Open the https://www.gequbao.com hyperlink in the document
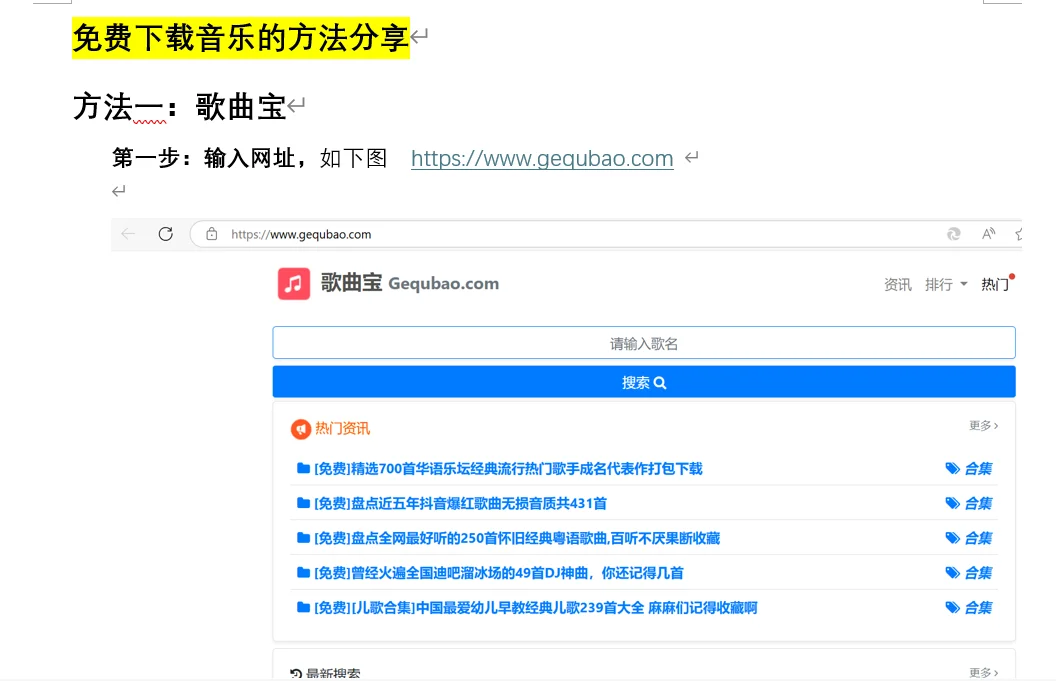Screen dimensions: 1056x681 pyautogui.click(x=542, y=158)
